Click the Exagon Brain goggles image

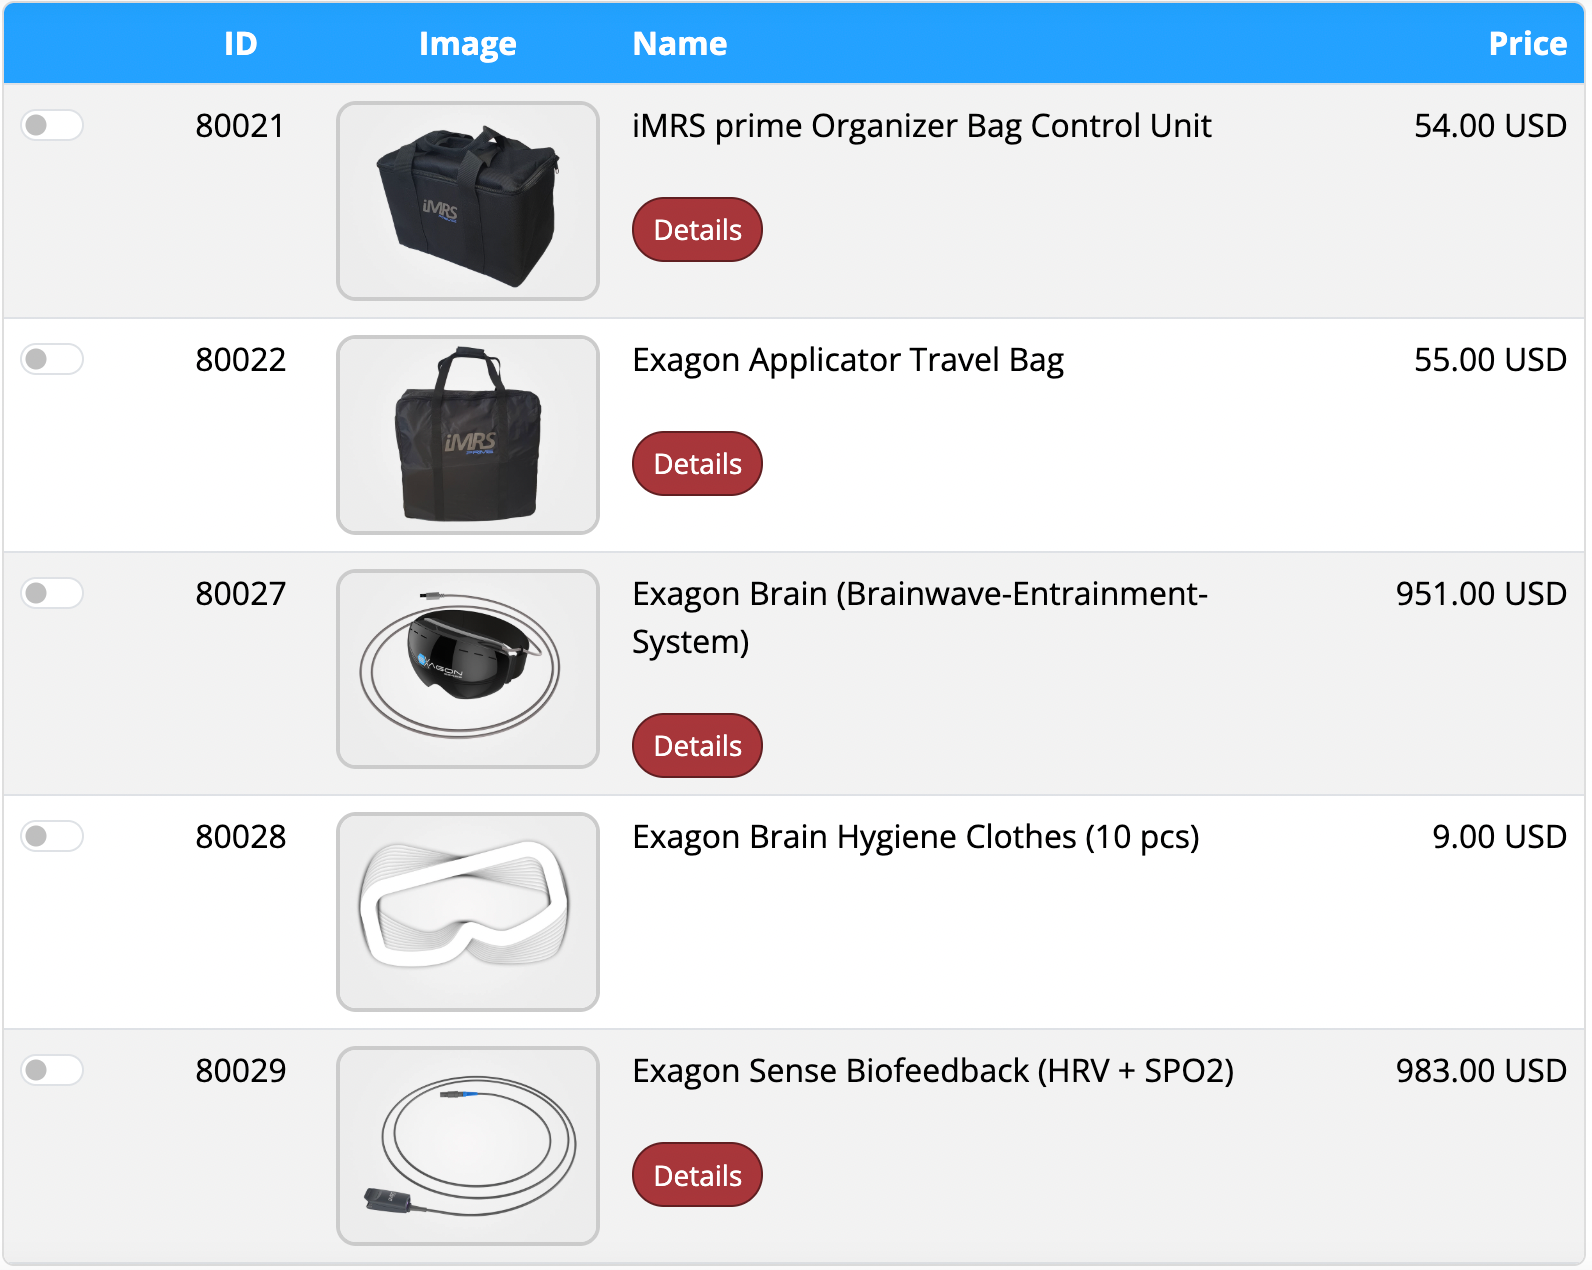point(468,670)
